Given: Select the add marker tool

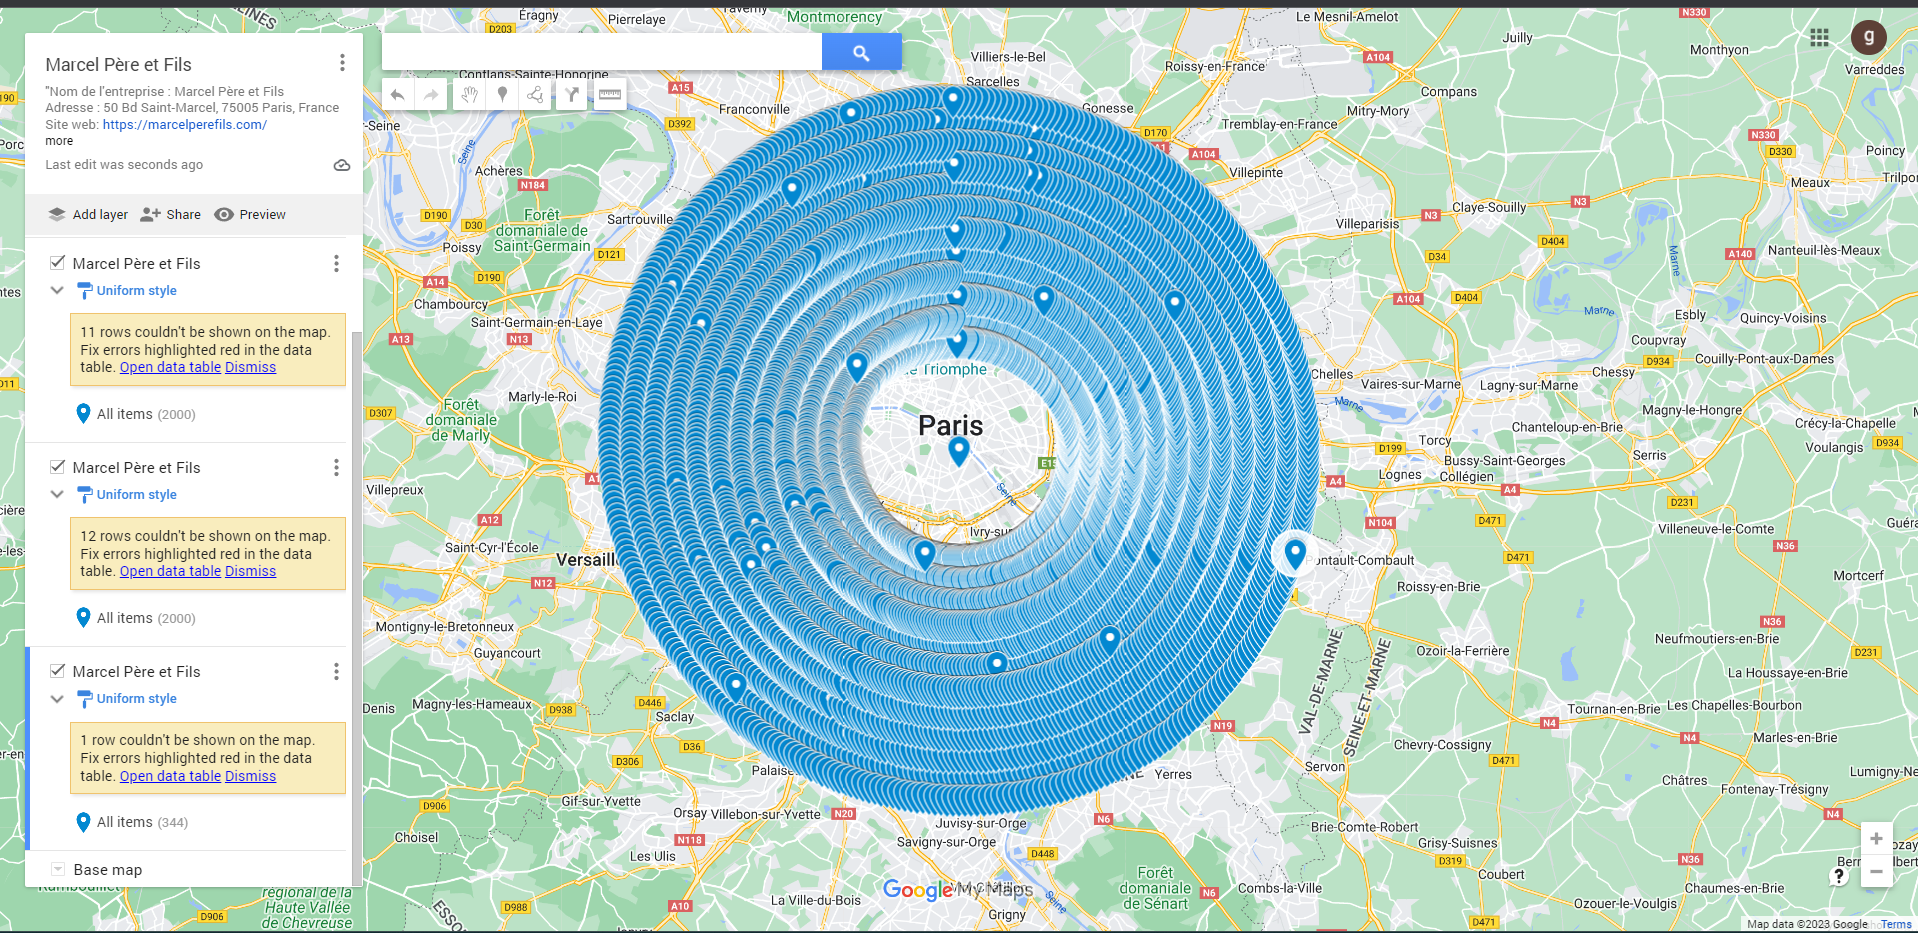Looking at the screenshot, I should (503, 95).
